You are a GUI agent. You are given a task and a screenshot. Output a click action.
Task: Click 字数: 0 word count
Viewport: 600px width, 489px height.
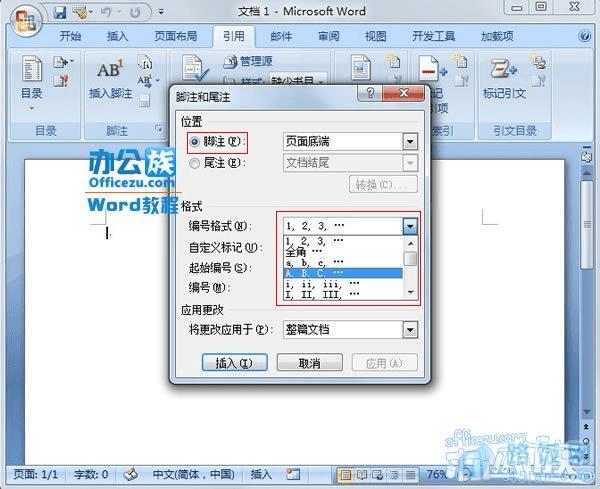click(91, 474)
